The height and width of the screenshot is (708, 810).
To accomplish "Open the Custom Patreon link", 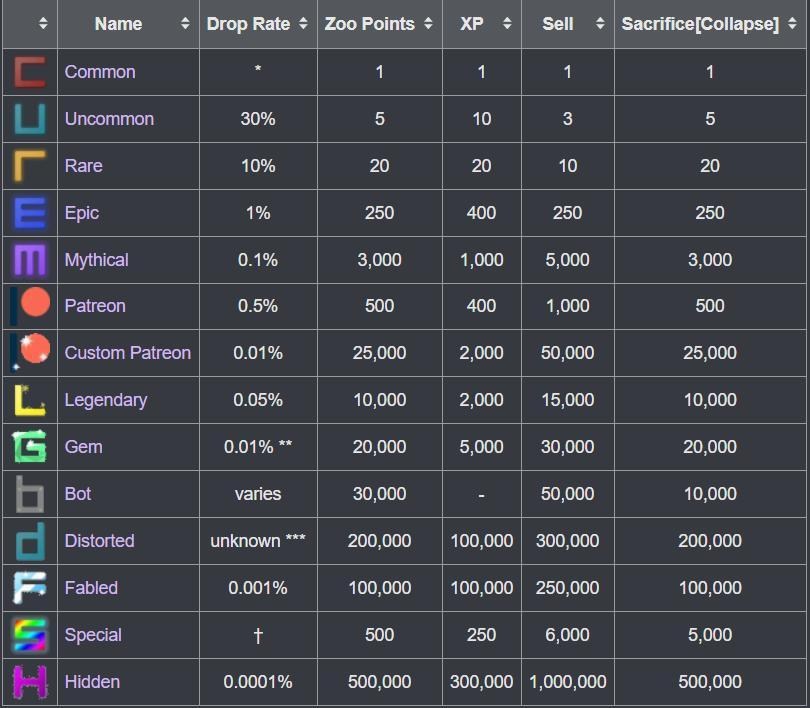I will pos(127,353).
